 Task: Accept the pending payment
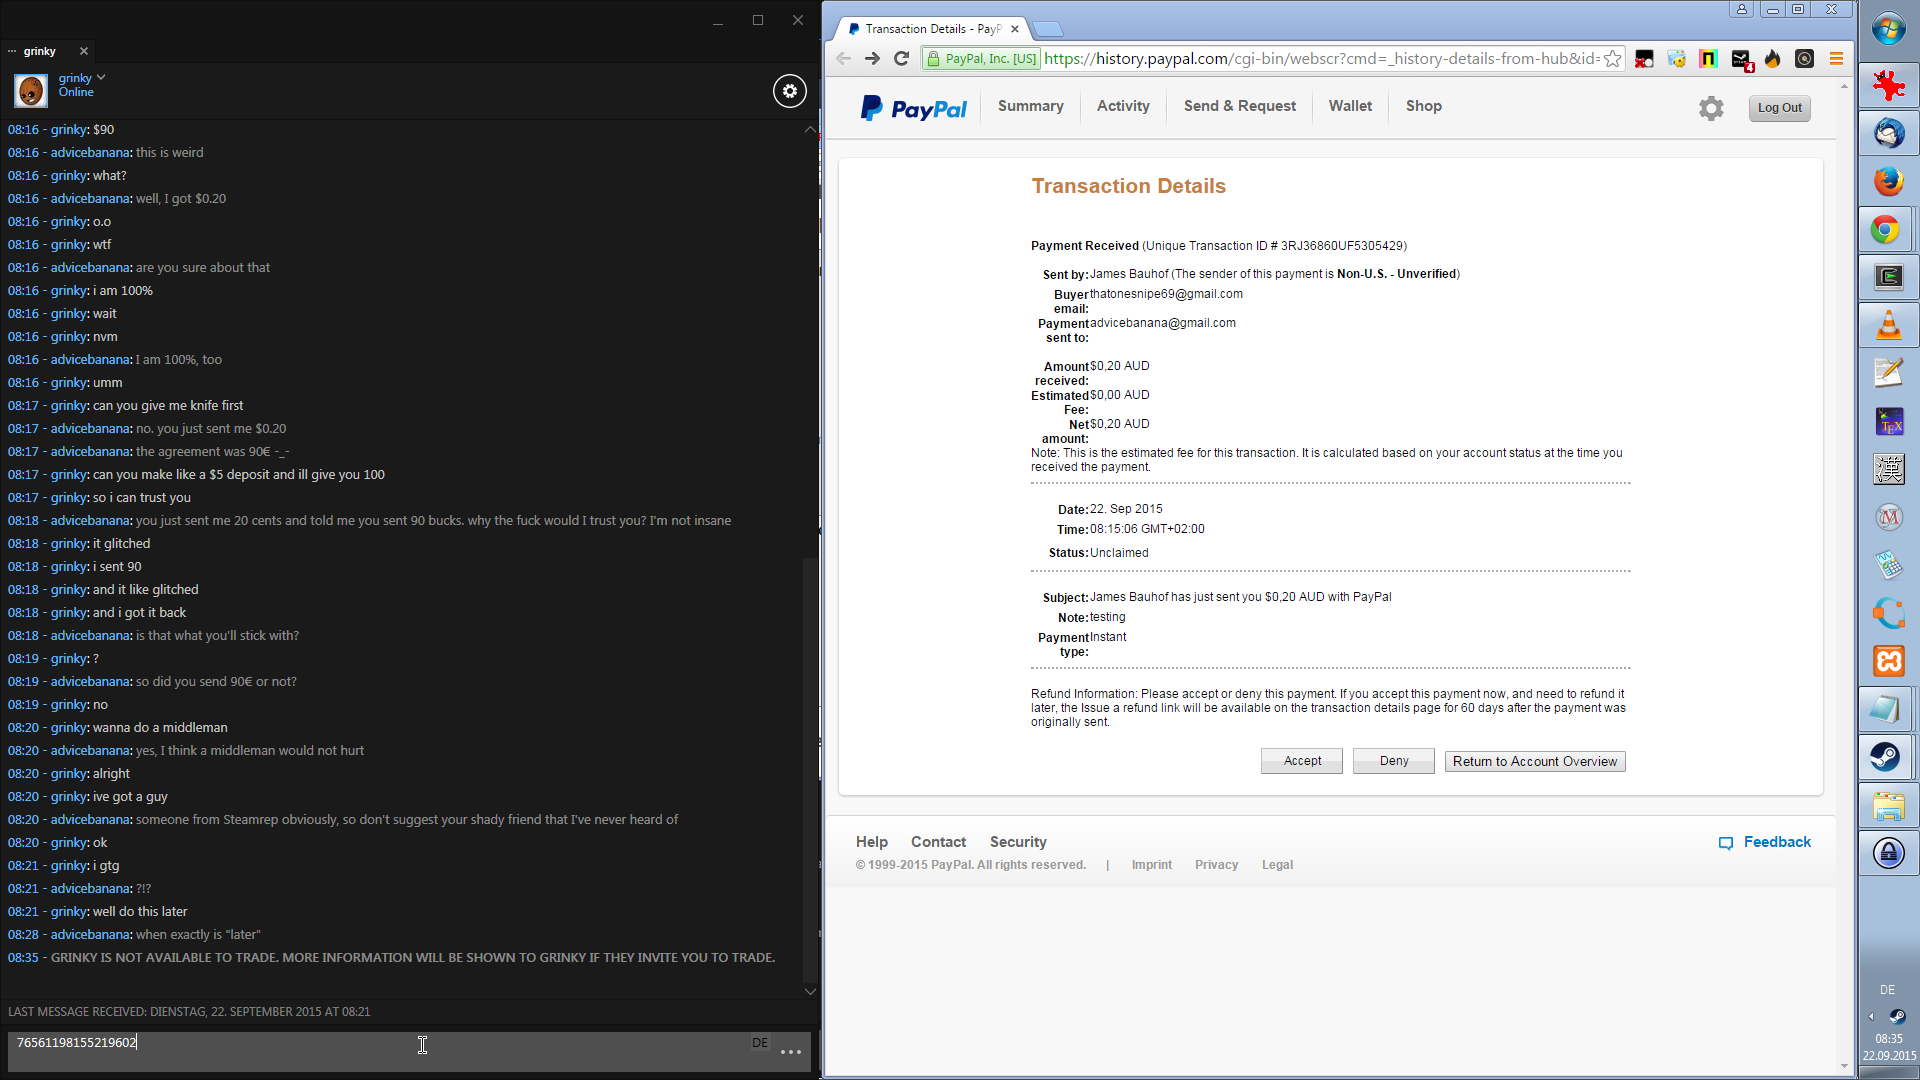click(x=1301, y=761)
